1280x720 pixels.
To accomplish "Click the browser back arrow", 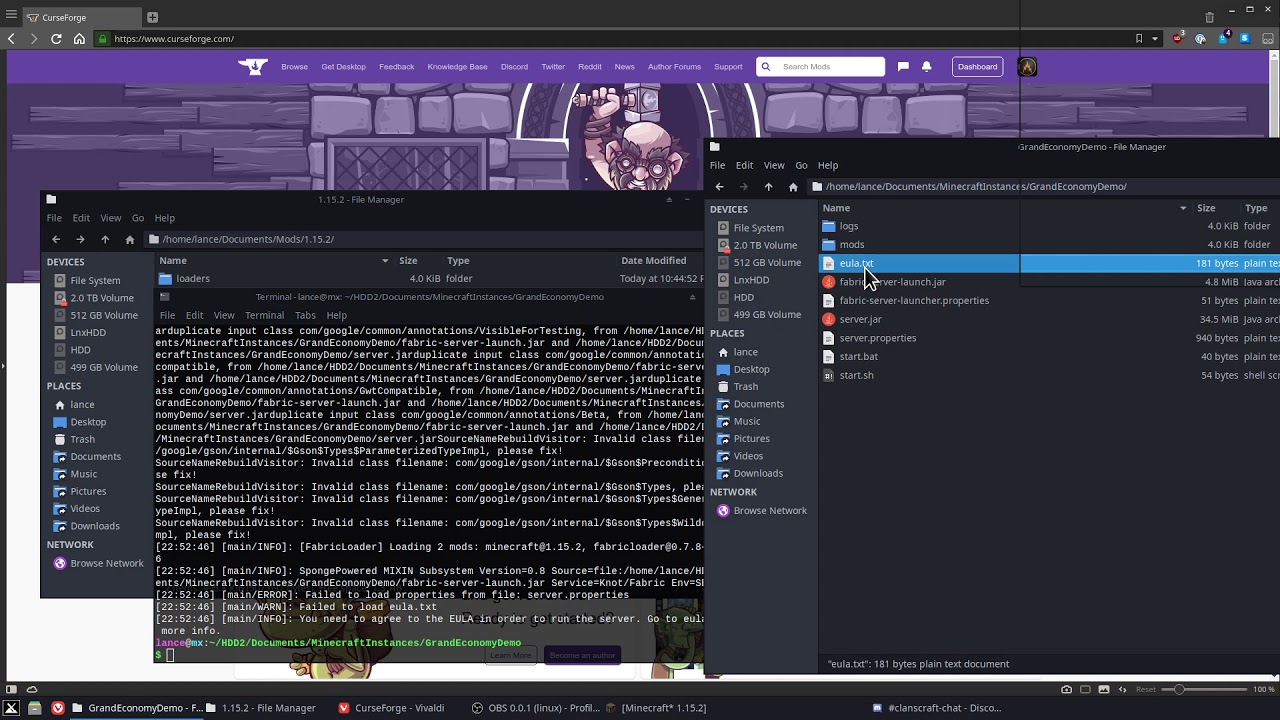I will pyautogui.click(x=11, y=39).
